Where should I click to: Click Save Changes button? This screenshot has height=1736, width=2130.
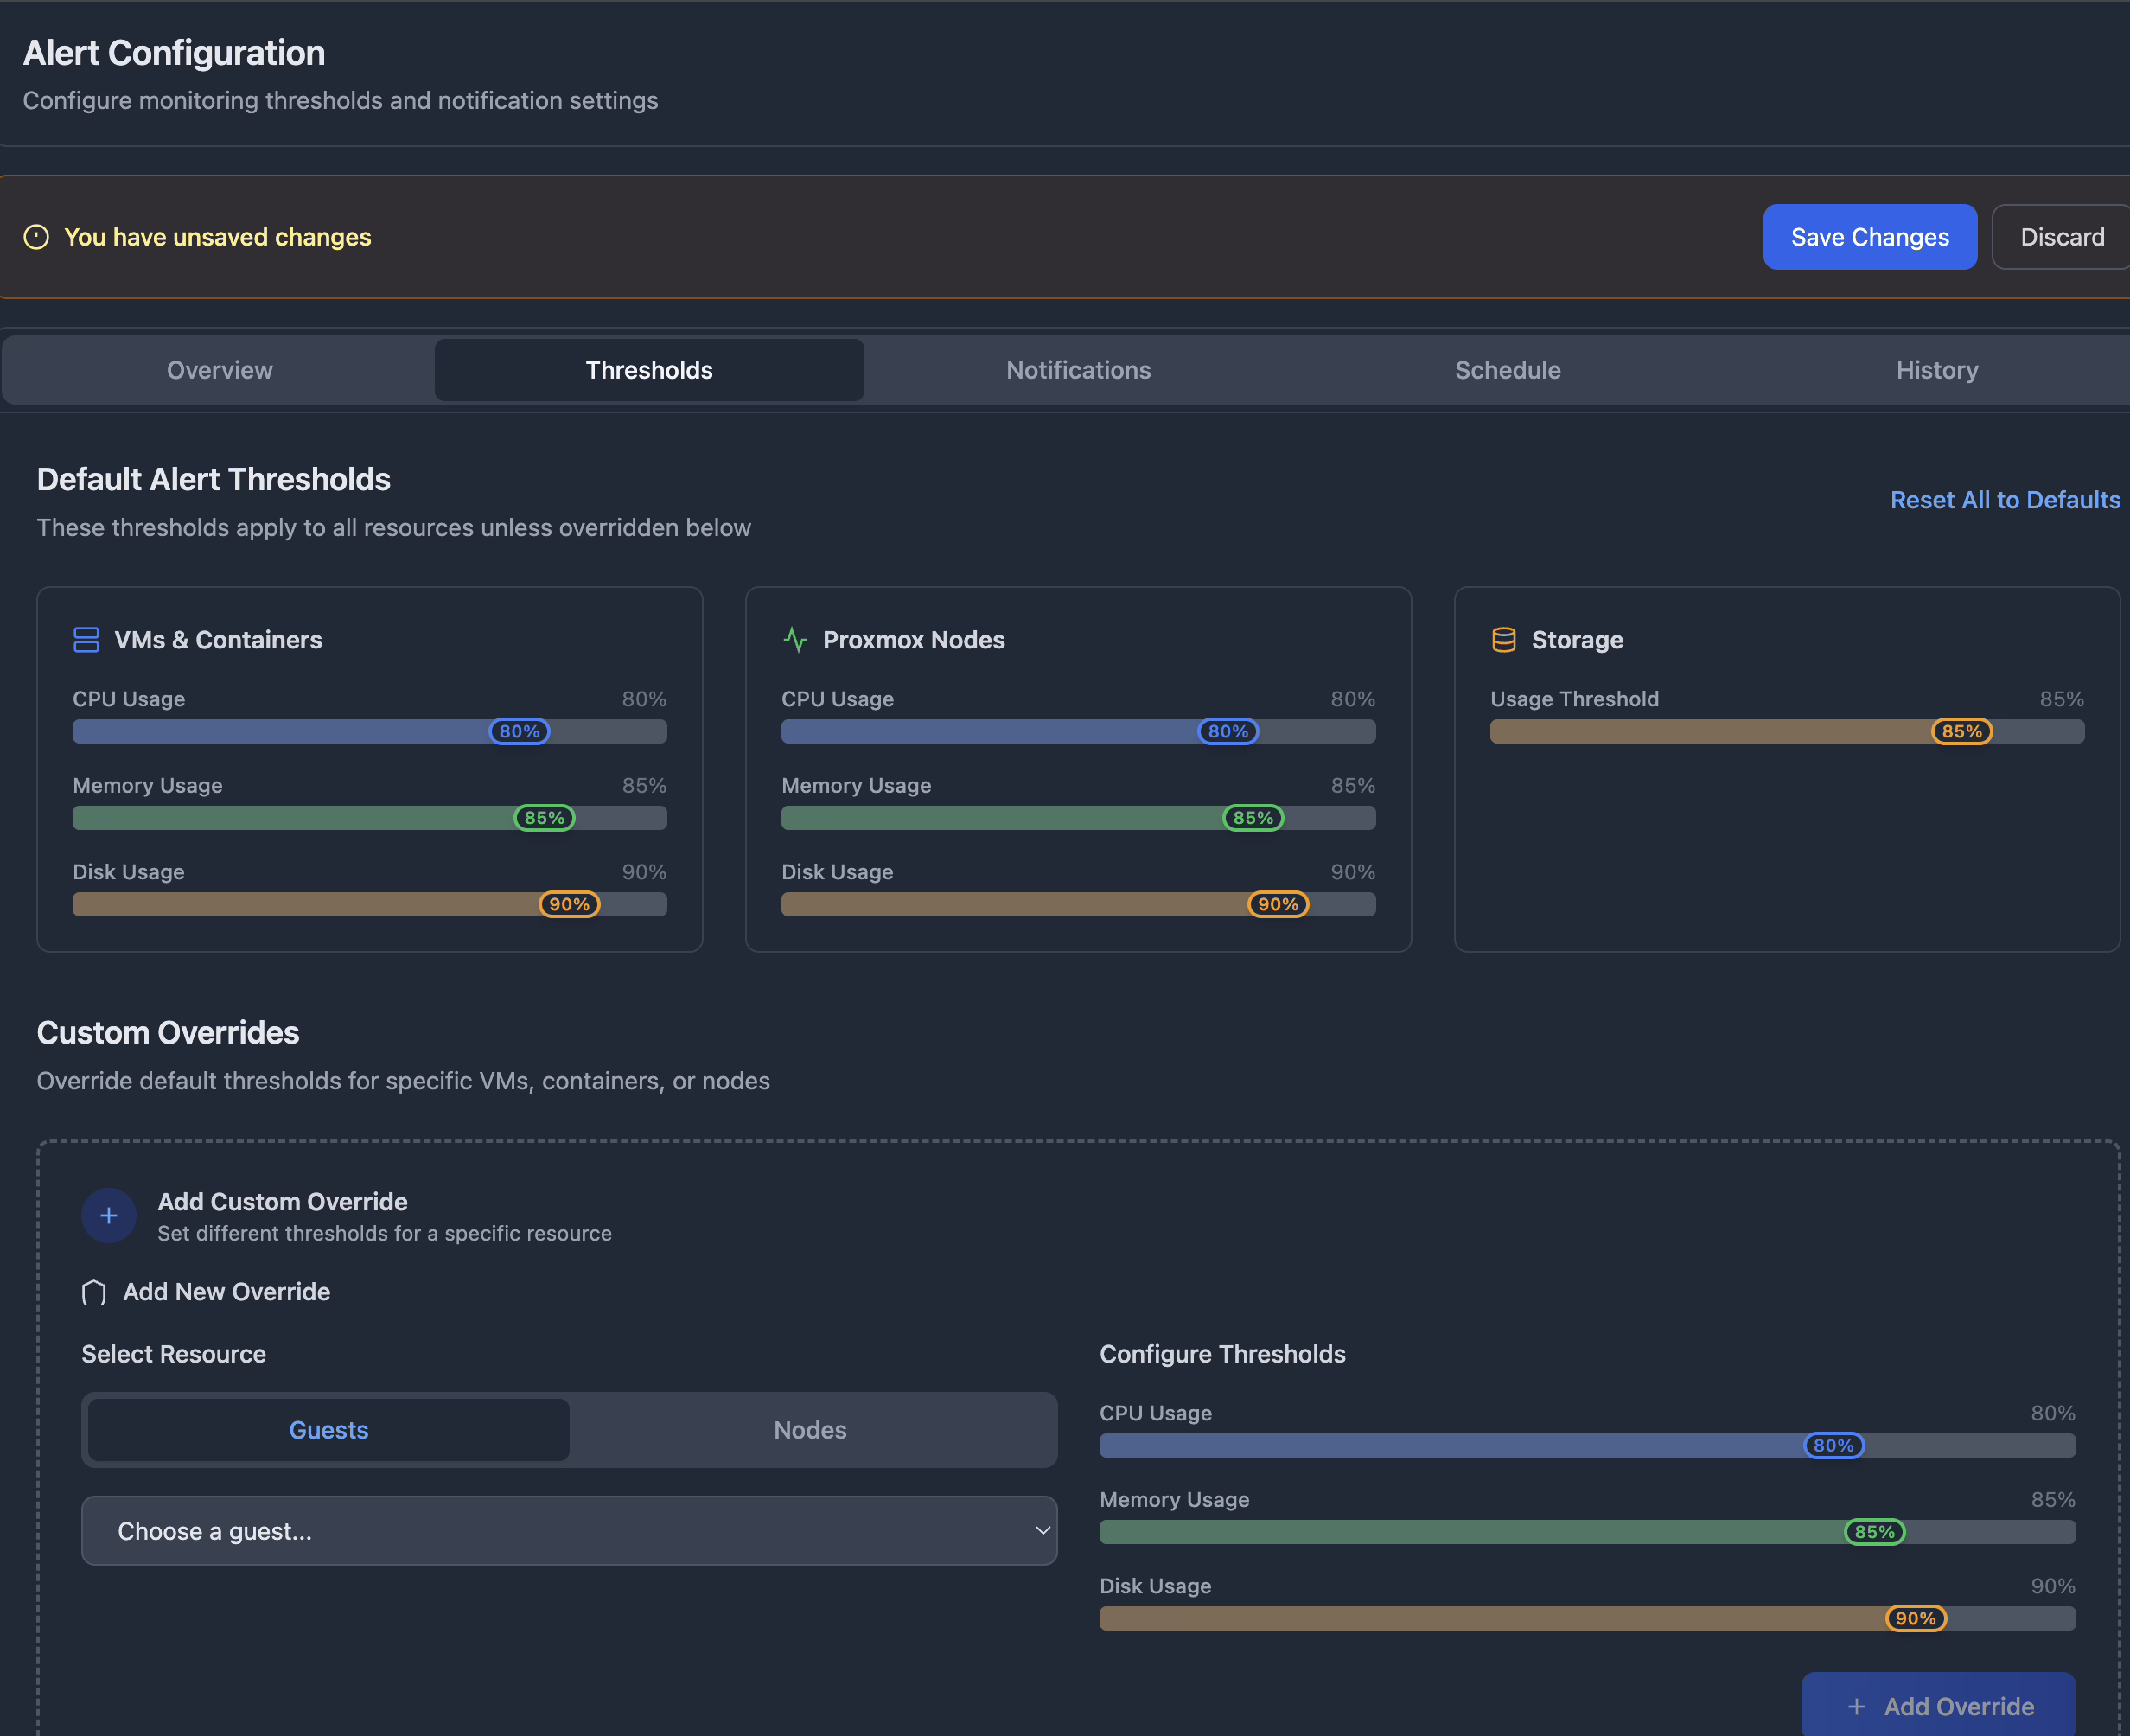(1870, 237)
